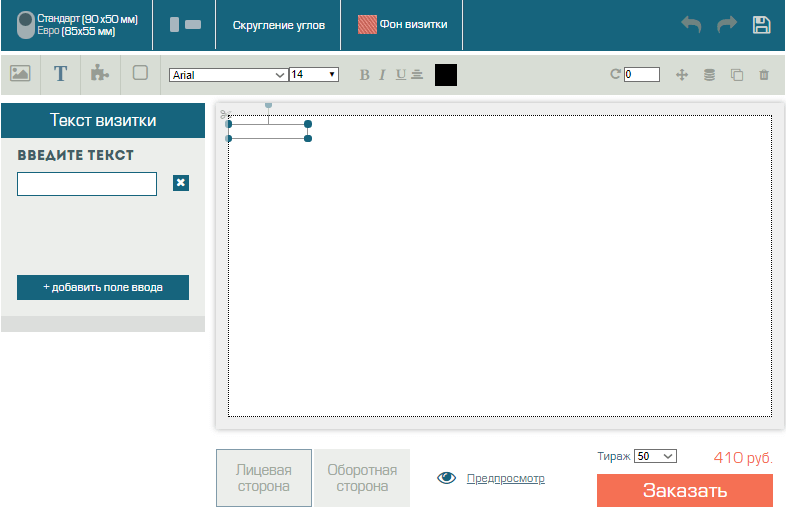Open the Предпросмотр link
The height and width of the screenshot is (522, 786).
[x=505, y=478]
